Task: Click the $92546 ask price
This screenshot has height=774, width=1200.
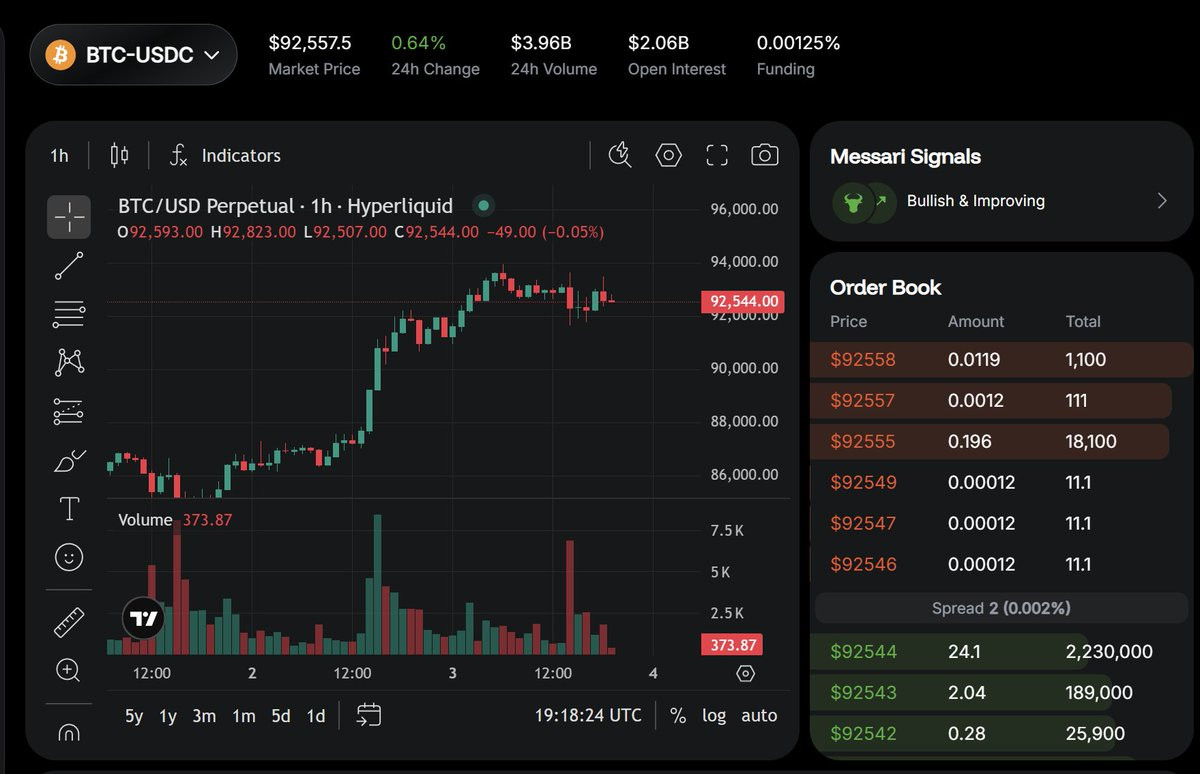Action: point(863,564)
